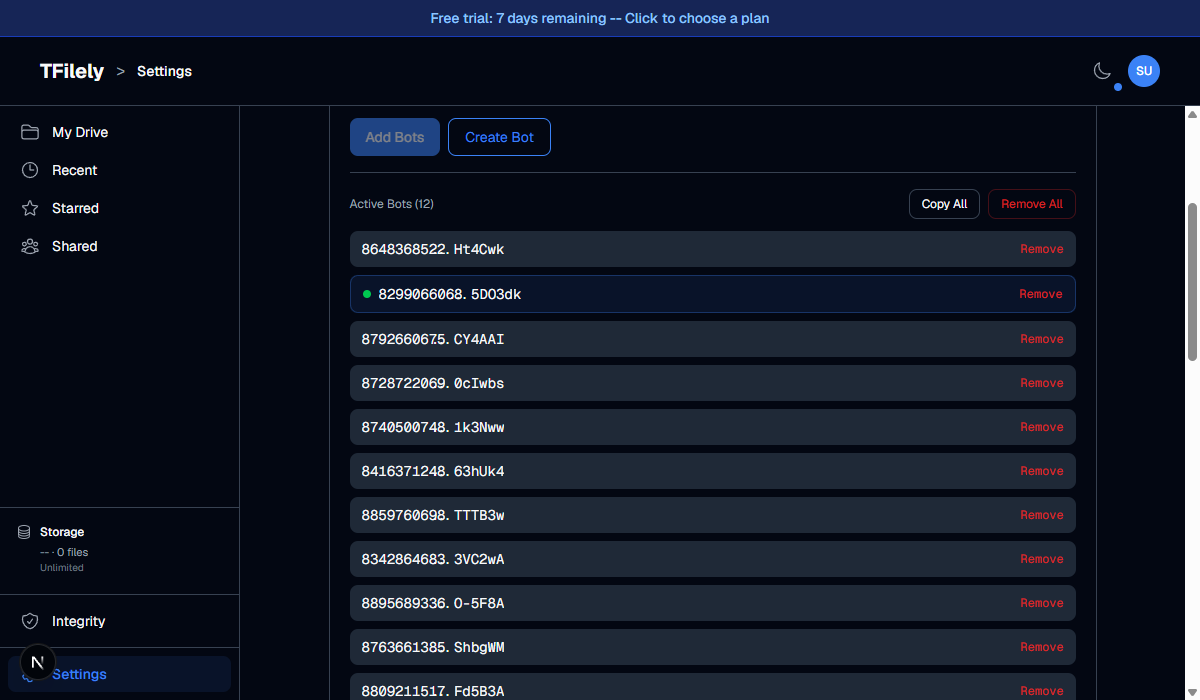Click the Shared people icon
The width and height of the screenshot is (1200, 700).
click(30, 246)
